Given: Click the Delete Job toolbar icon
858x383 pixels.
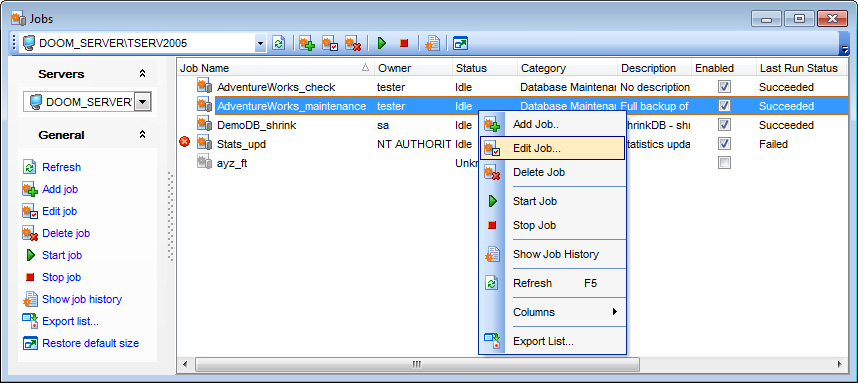Looking at the screenshot, I should click(353, 43).
